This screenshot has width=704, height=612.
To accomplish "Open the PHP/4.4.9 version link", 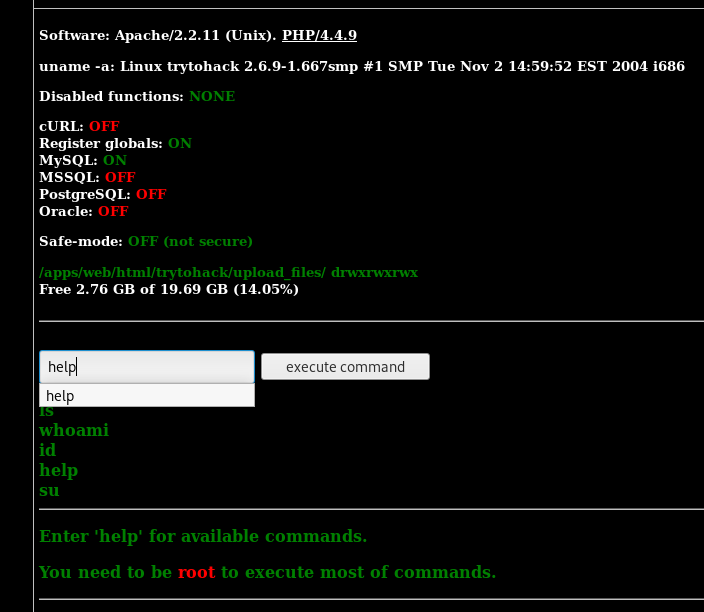I will tap(319, 36).
